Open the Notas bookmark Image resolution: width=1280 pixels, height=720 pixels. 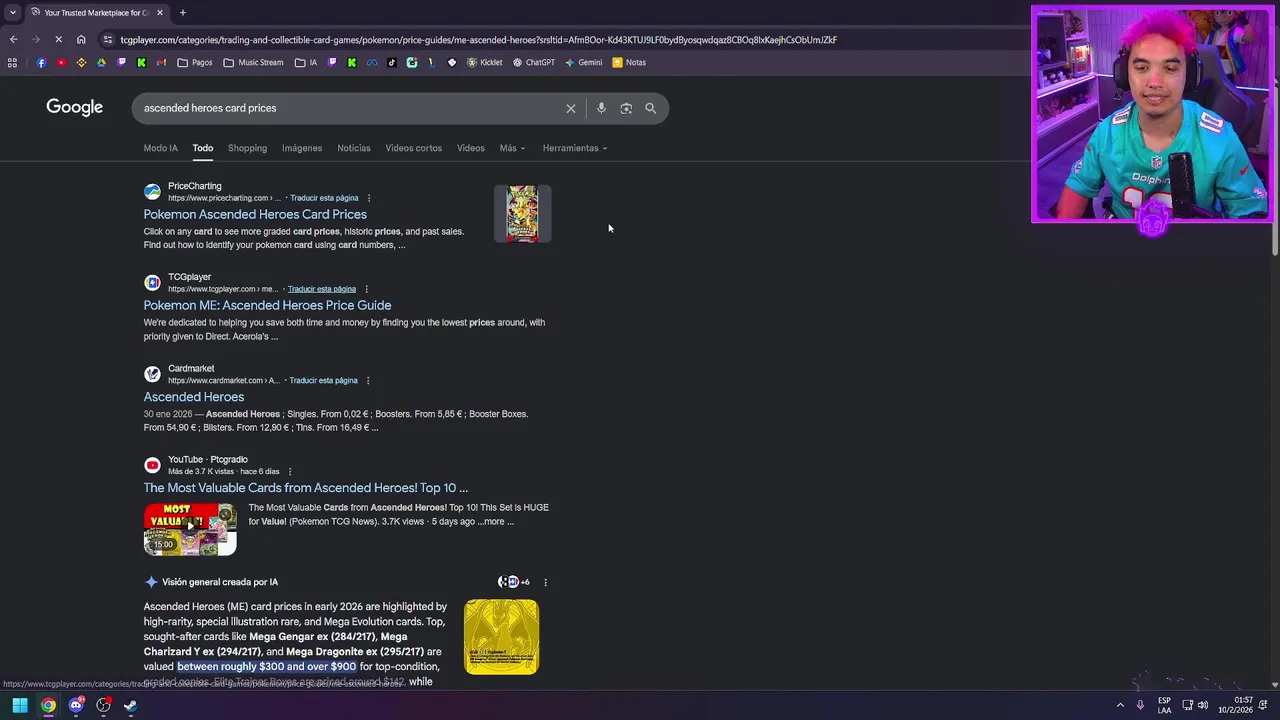[x=629, y=62]
